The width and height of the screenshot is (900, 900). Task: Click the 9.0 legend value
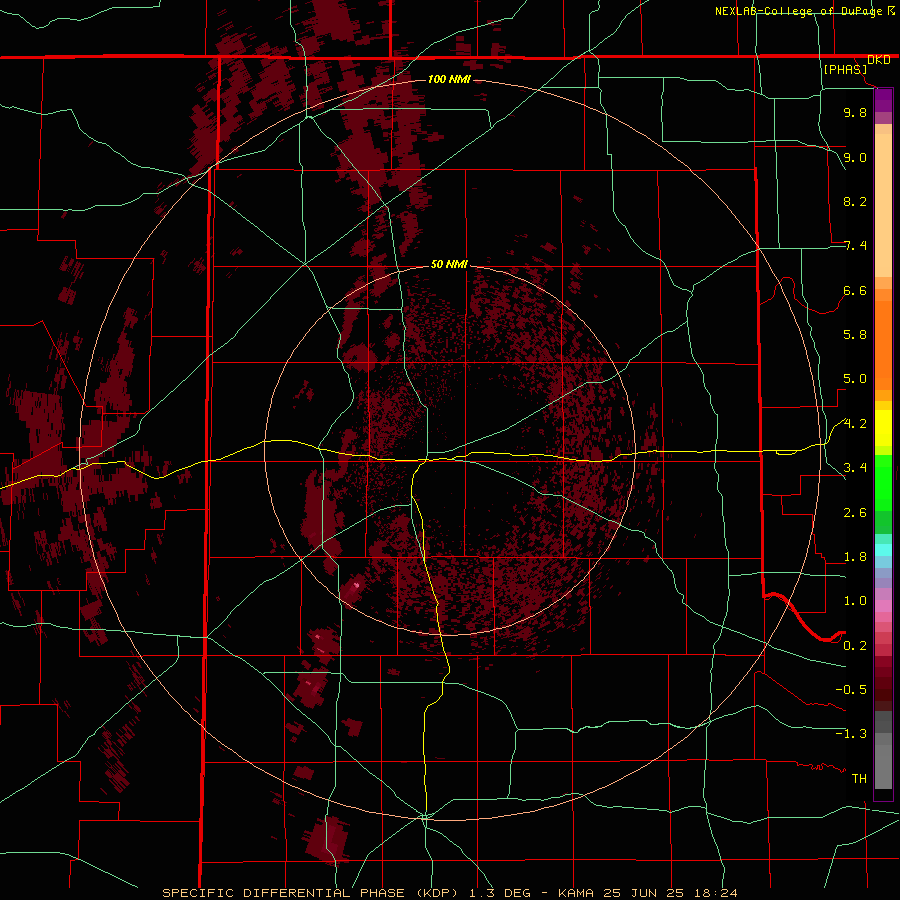855,158
